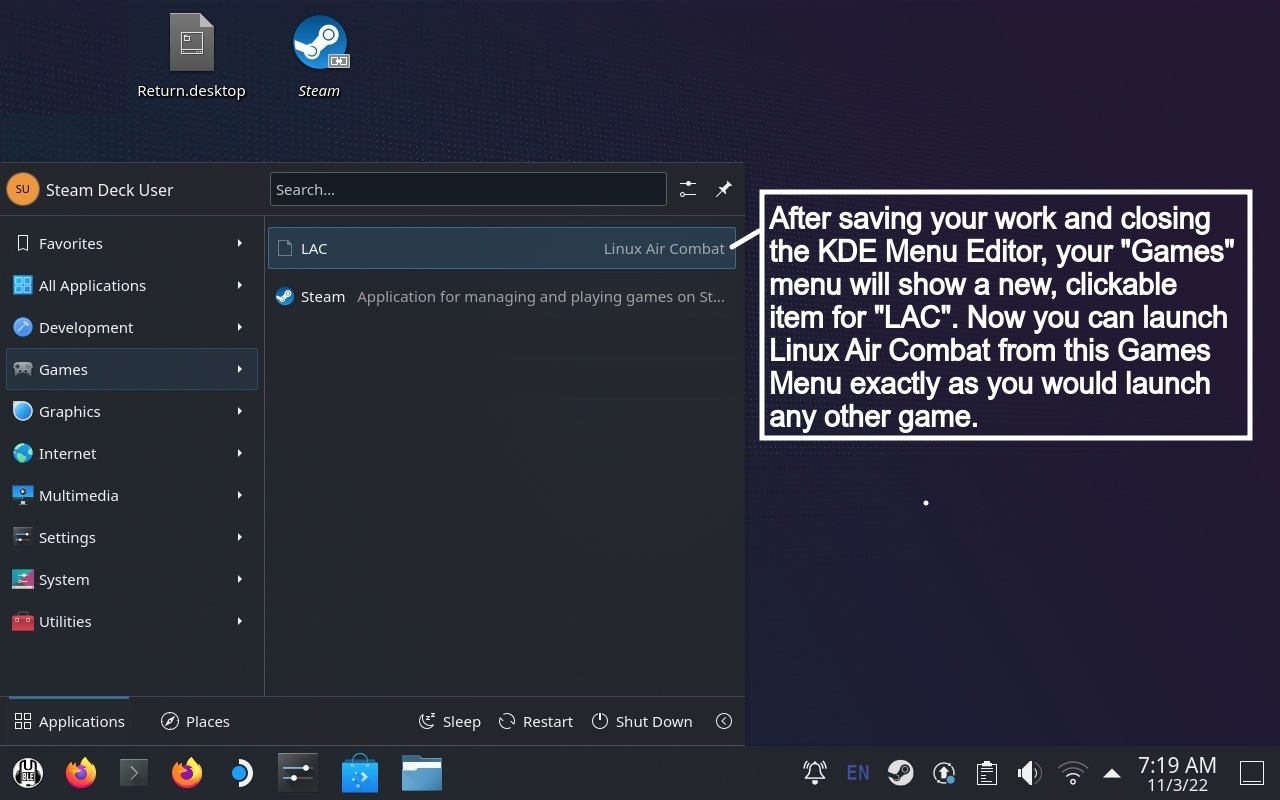This screenshot has height=800, width=1280.
Task: Open the Settings category
Action: 132,537
